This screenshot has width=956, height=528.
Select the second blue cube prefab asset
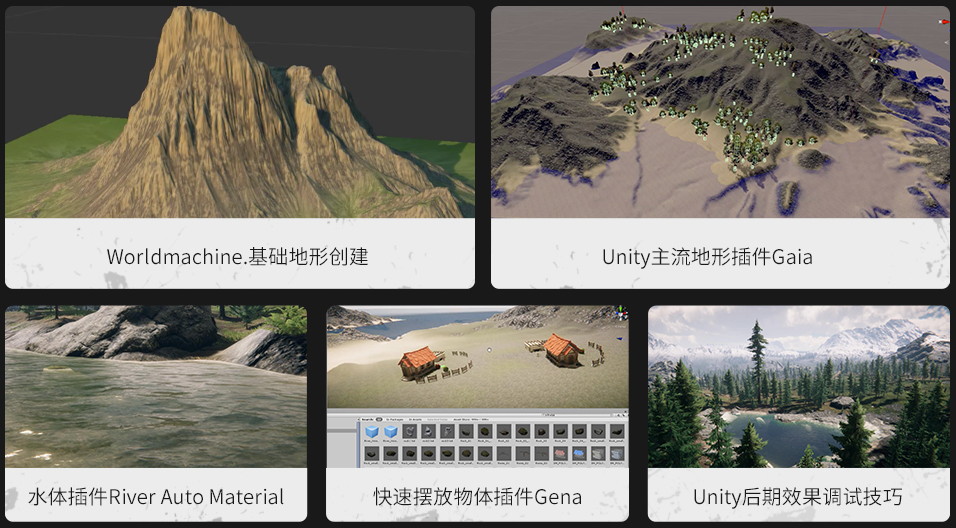pyautogui.click(x=391, y=432)
